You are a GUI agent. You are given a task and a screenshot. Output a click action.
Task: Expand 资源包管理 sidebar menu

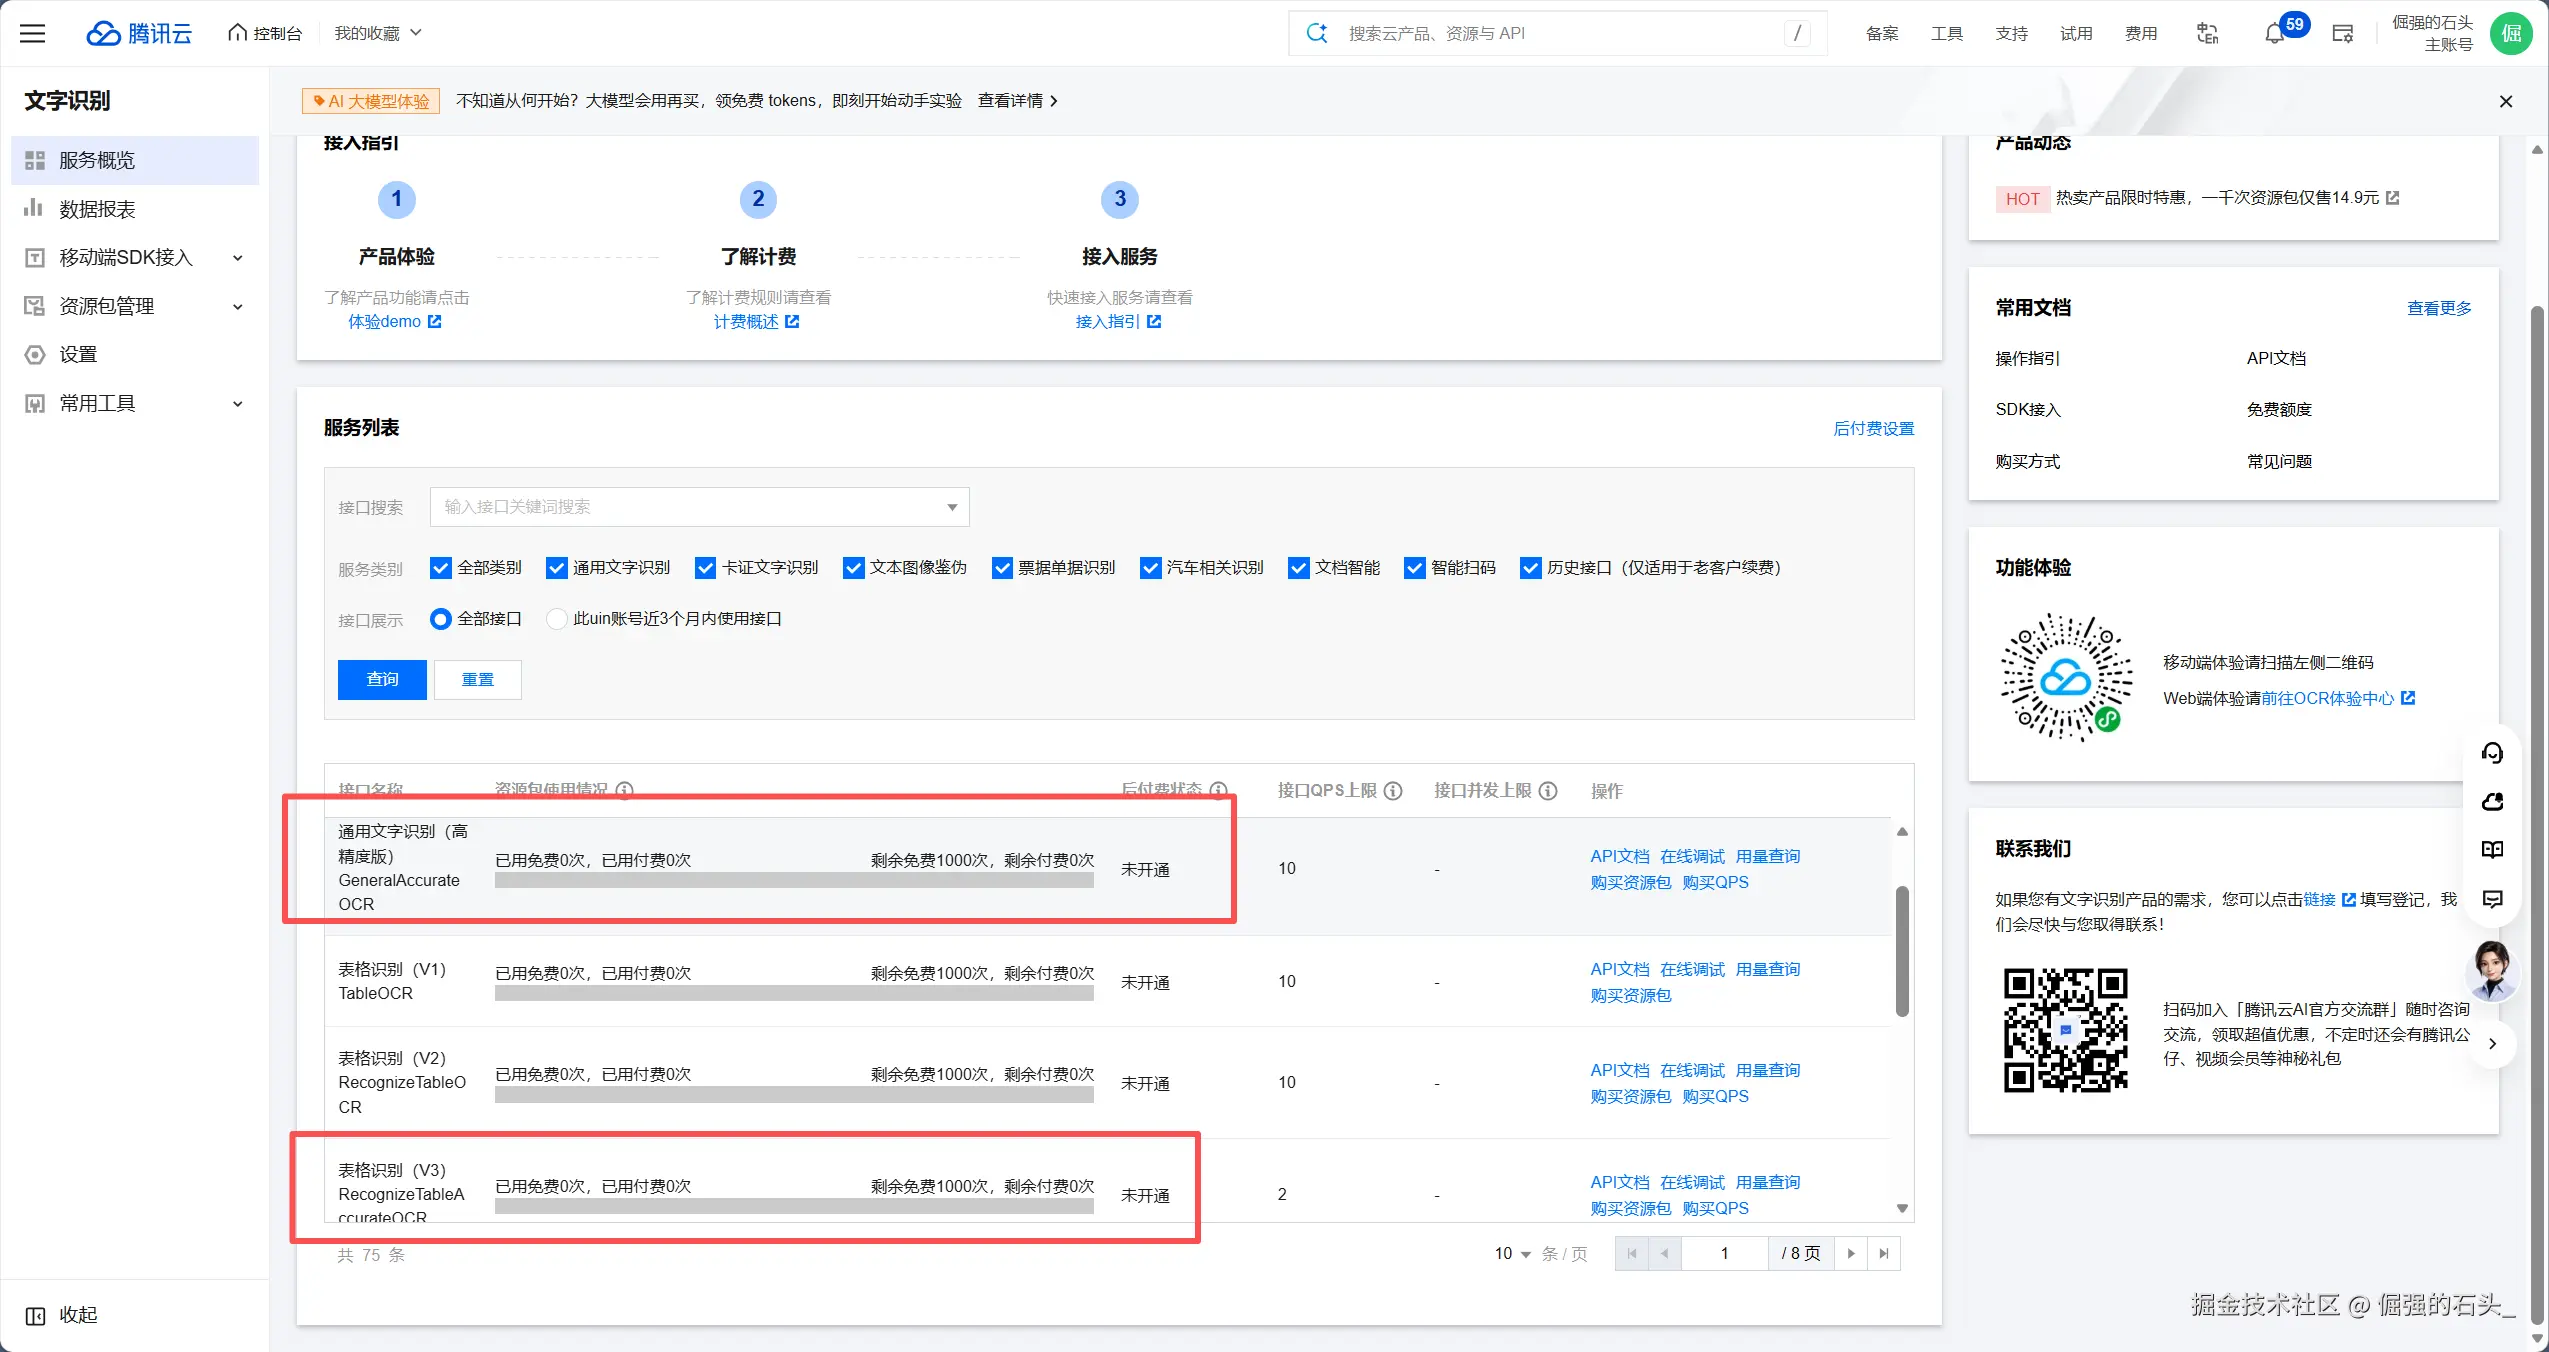135,307
